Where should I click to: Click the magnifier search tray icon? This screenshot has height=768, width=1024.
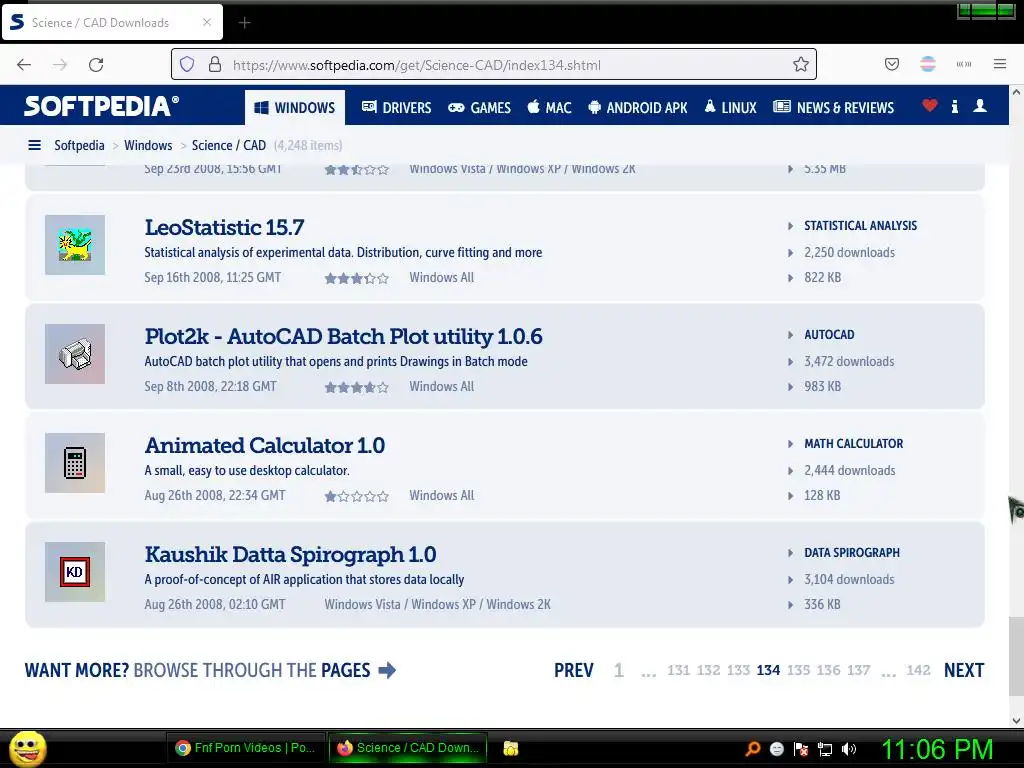tap(753, 749)
